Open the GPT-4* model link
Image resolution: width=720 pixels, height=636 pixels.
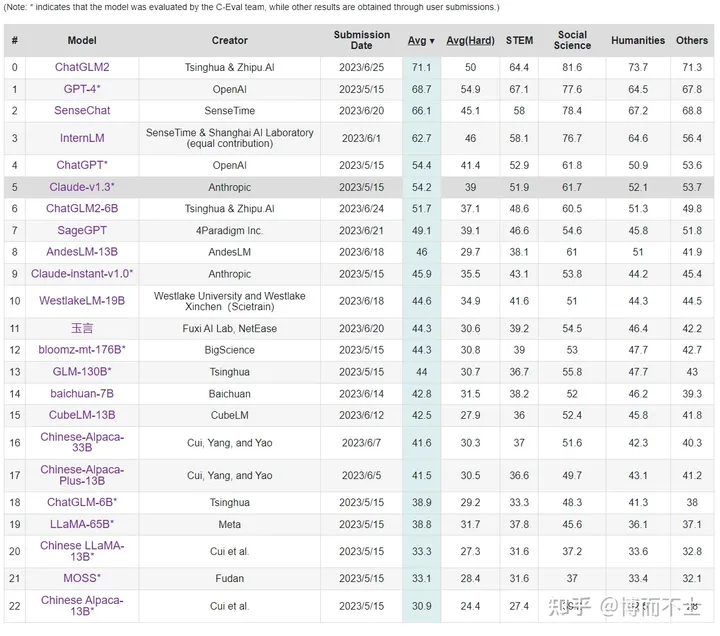click(x=82, y=89)
